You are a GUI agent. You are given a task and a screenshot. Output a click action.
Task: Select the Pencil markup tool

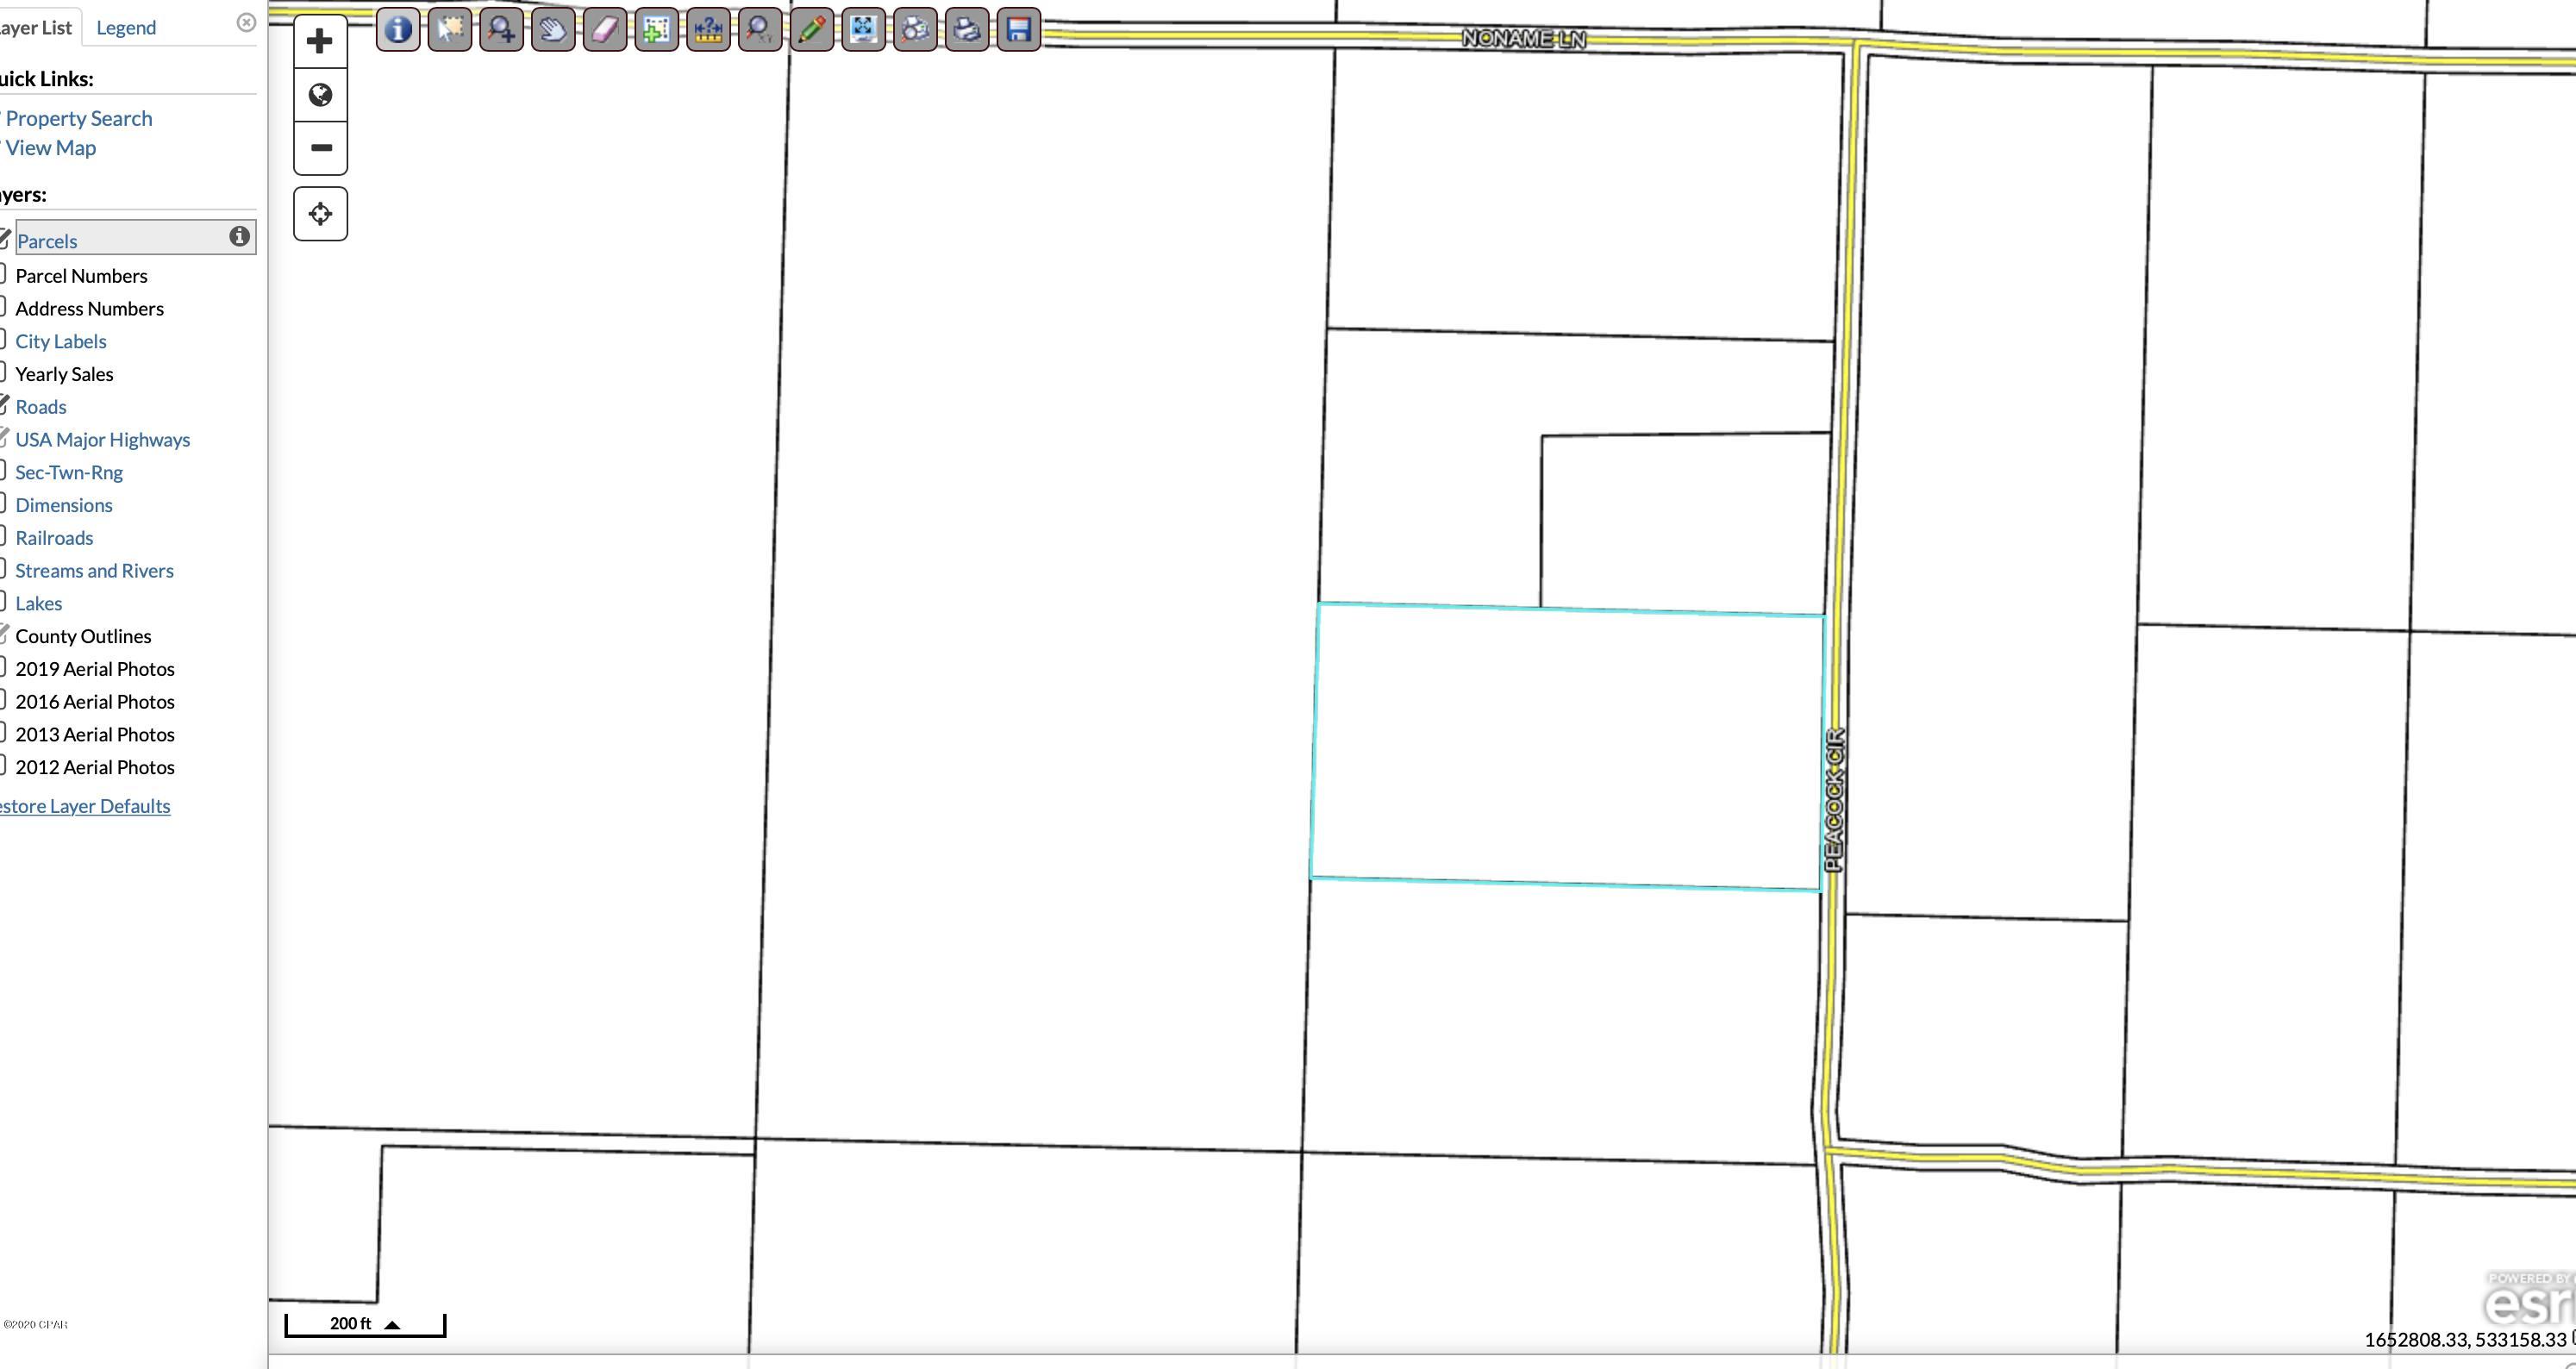click(813, 29)
